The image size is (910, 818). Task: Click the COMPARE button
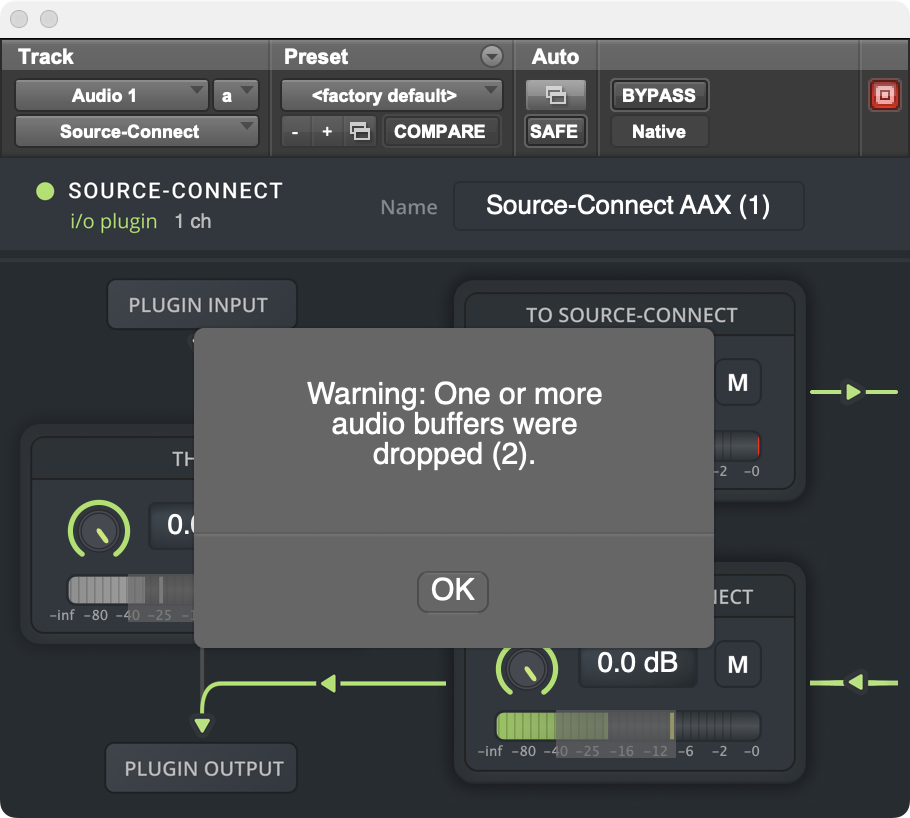point(440,132)
